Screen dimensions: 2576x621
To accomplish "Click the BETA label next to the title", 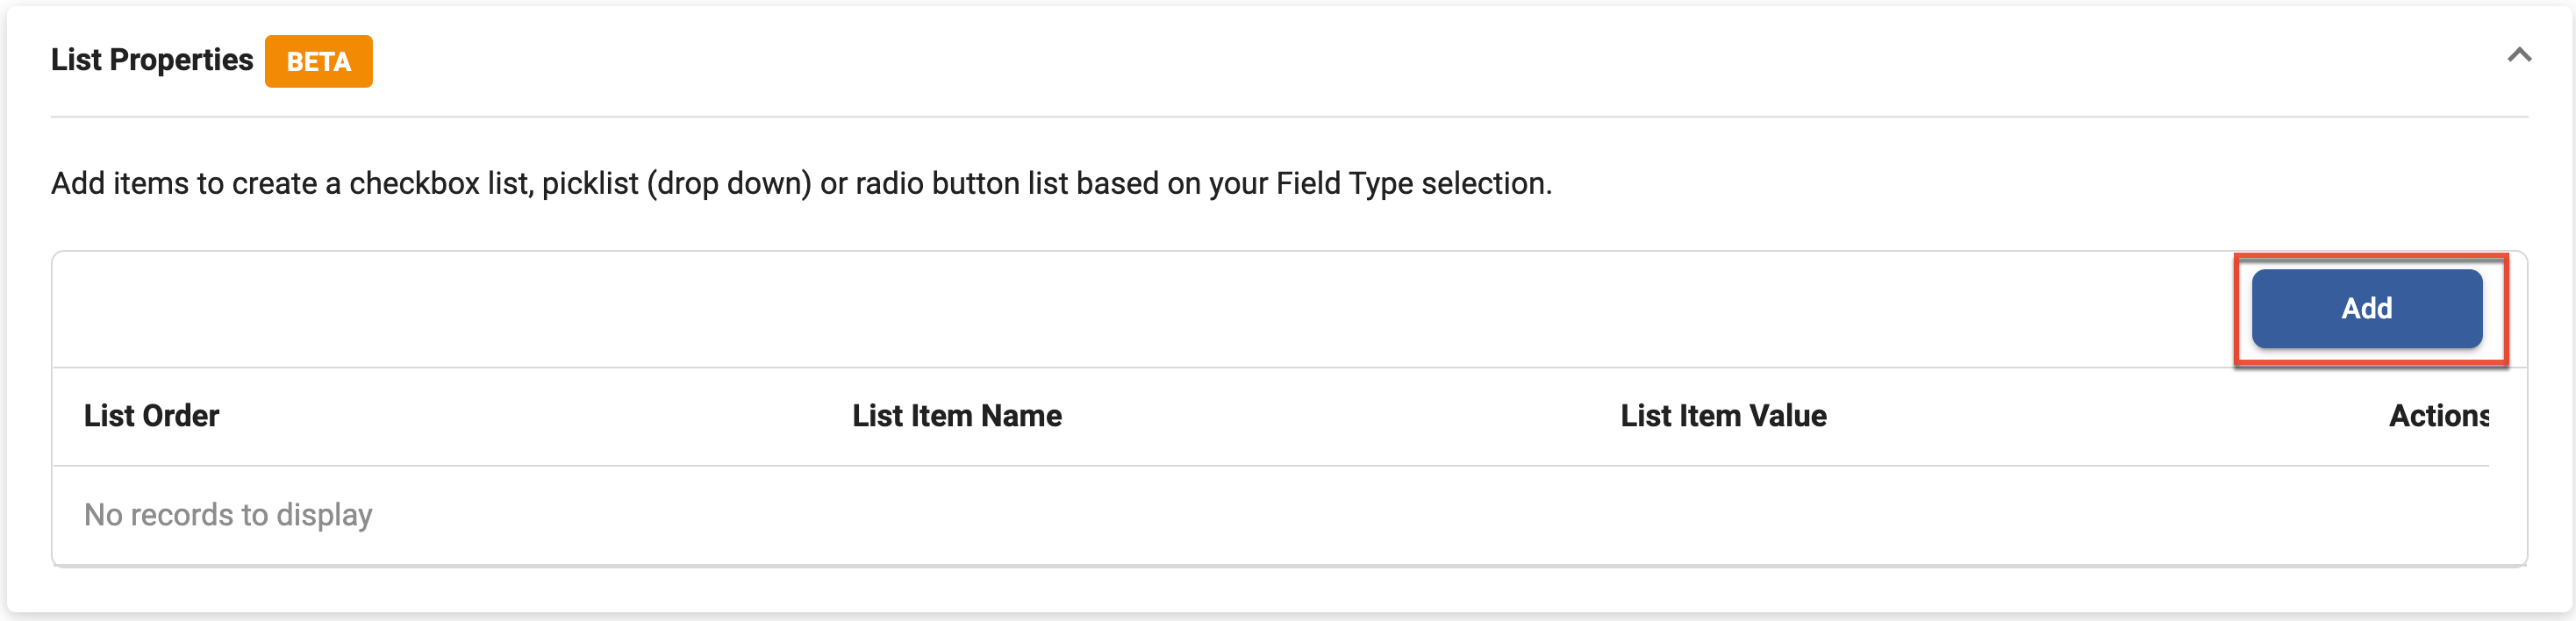I will (318, 61).
